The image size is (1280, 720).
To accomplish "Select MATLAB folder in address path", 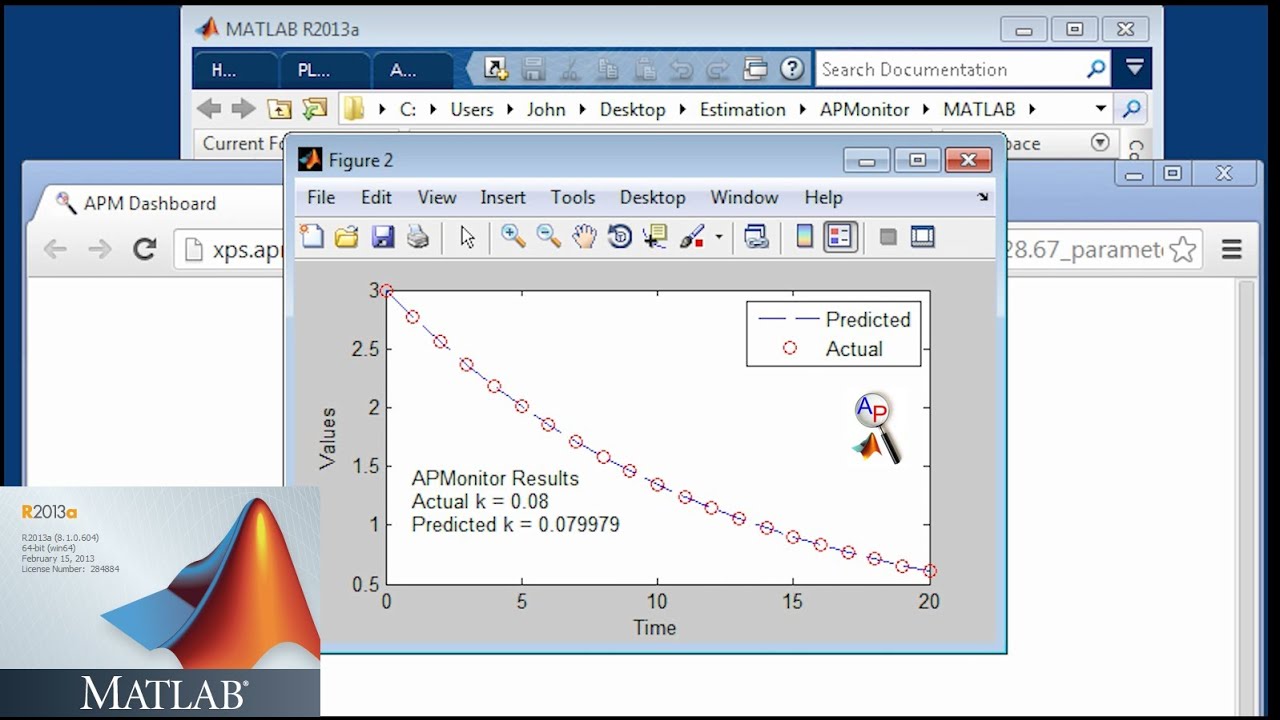I will 979,109.
